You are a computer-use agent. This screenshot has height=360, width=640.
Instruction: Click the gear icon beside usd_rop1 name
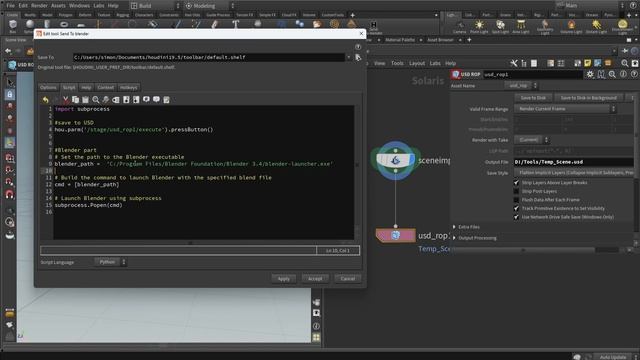click(x=590, y=74)
